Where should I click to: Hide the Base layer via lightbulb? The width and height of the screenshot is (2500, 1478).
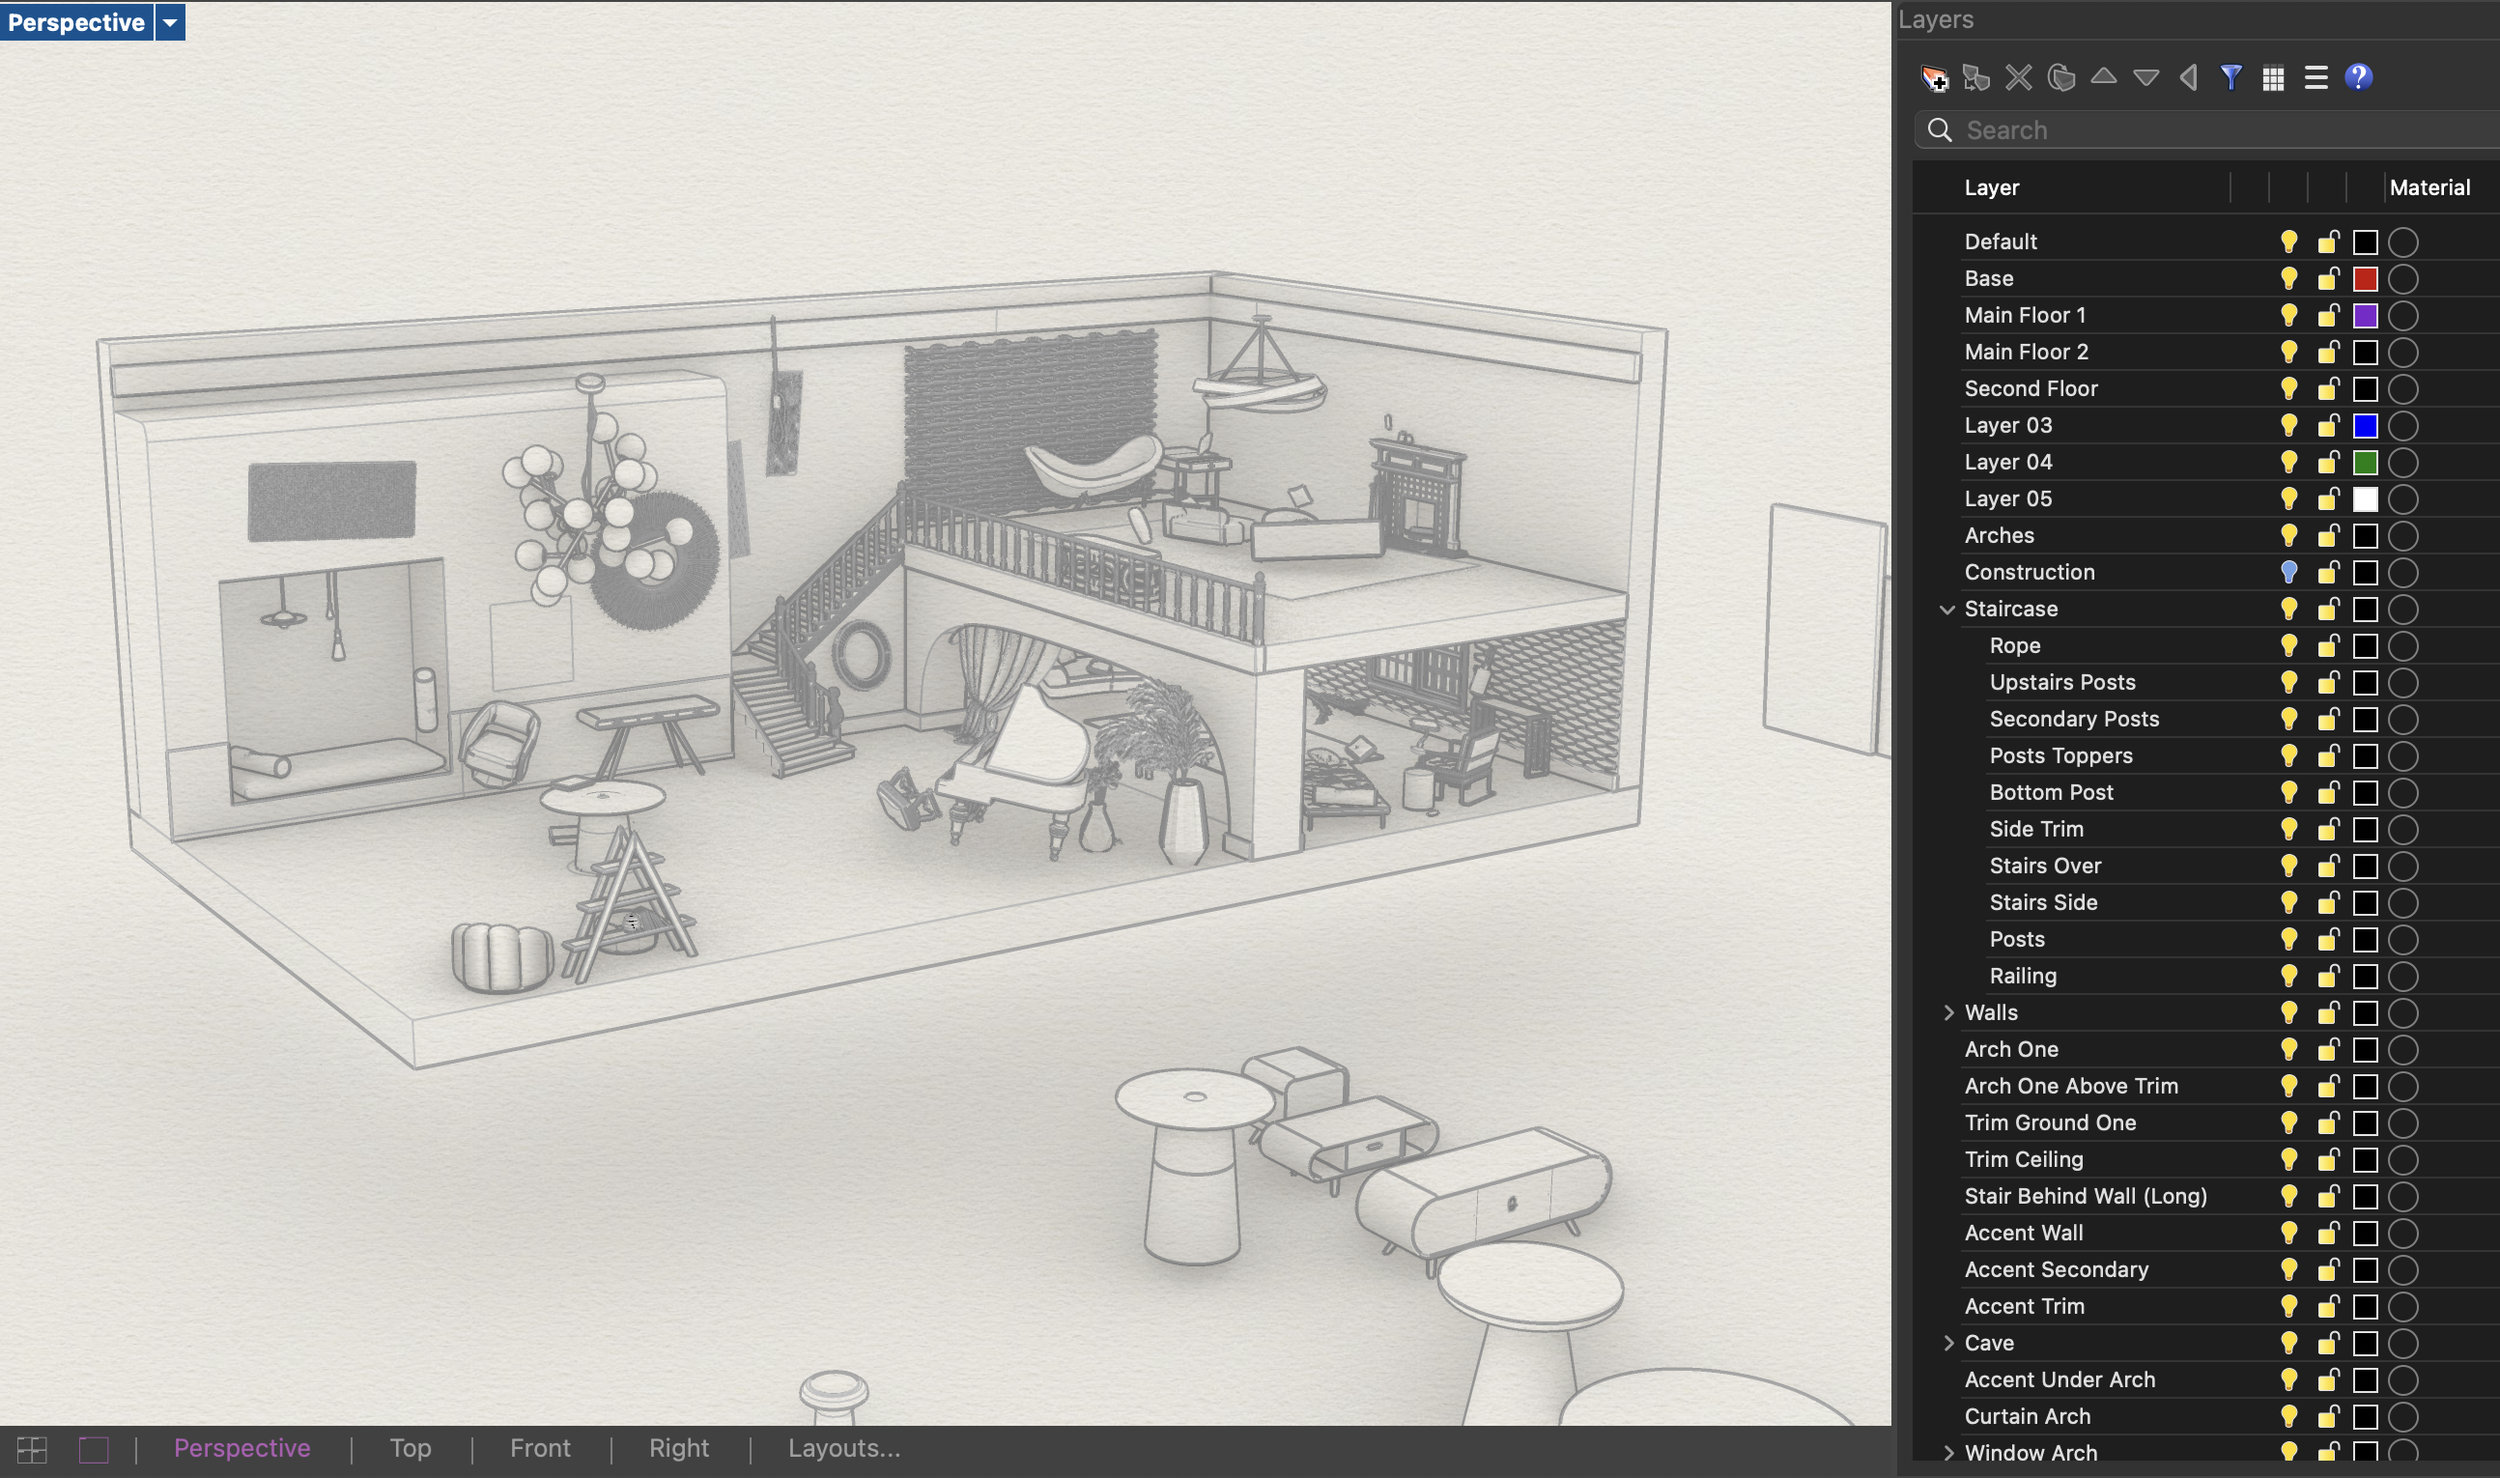pyautogui.click(x=2288, y=278)
